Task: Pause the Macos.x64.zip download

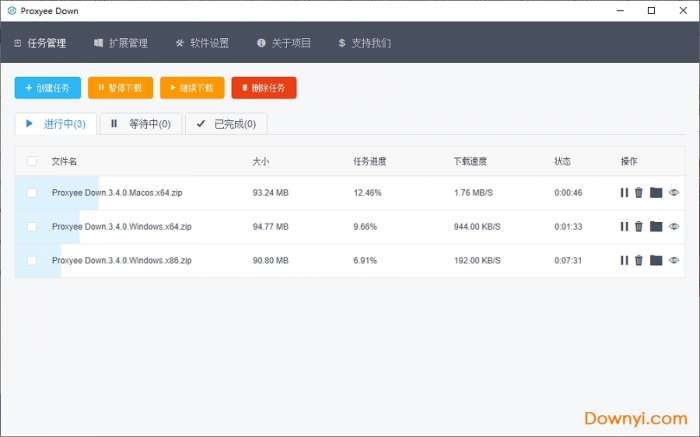Action: (624, 192)
